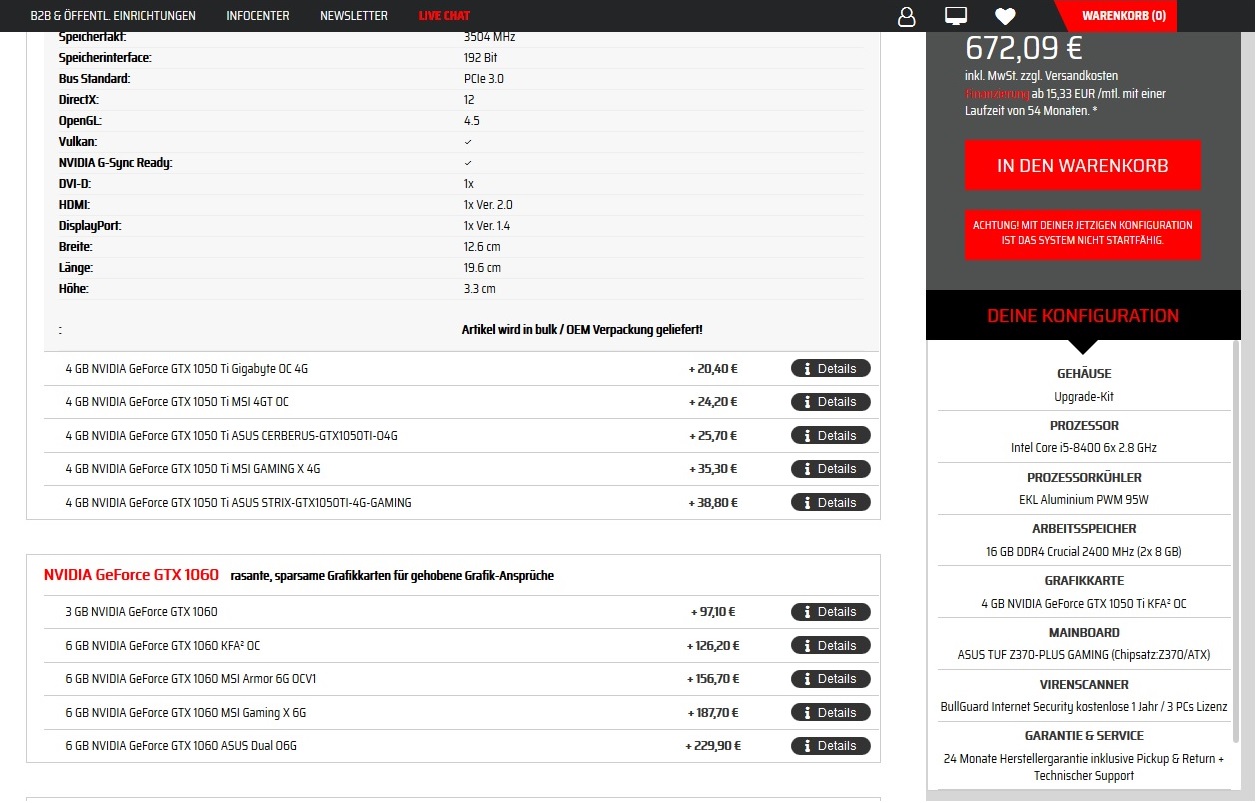This screenshot has width=1256, height=803.
Task: Open Details for GTX 1050 Ti Gigabyte OC 4G
Action: (831, 369)
